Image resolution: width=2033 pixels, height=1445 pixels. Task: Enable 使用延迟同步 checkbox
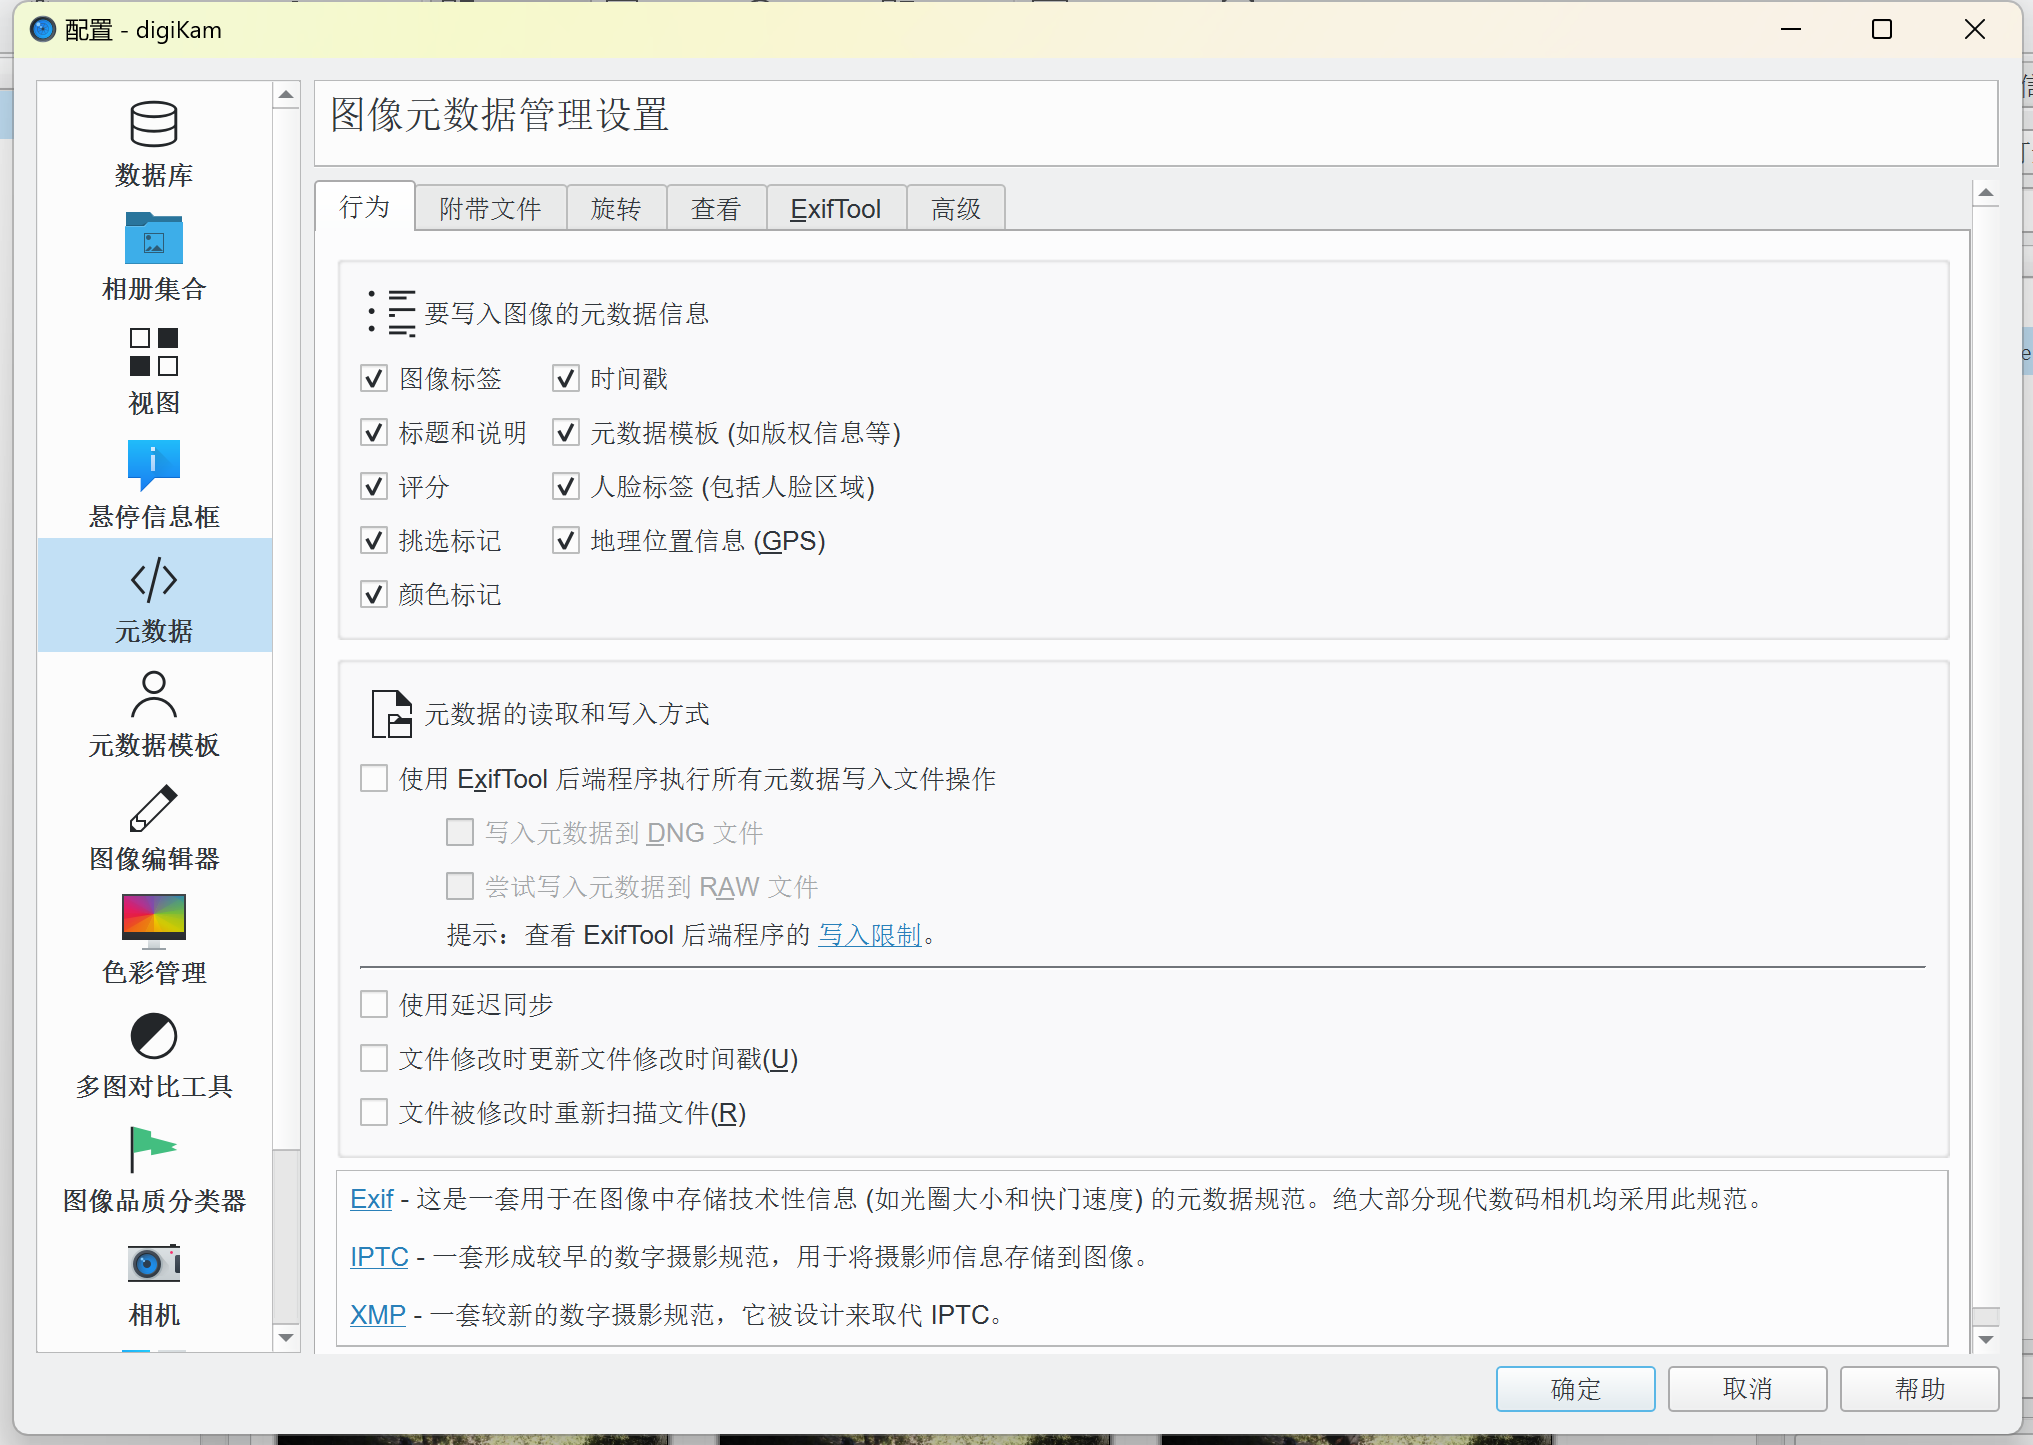point(374,1004)
